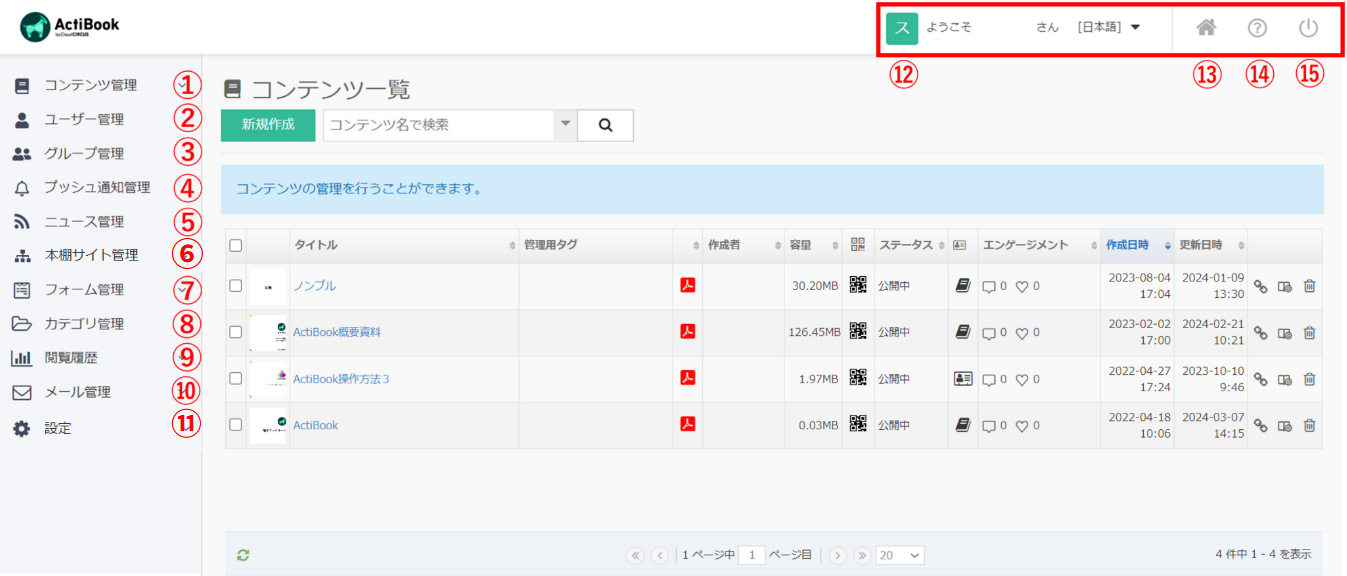The height and width of the screenshot is (576, 1347).
Task: Click the ID card icon in ActiBook操作方法3 row
Action: point(963,379)
